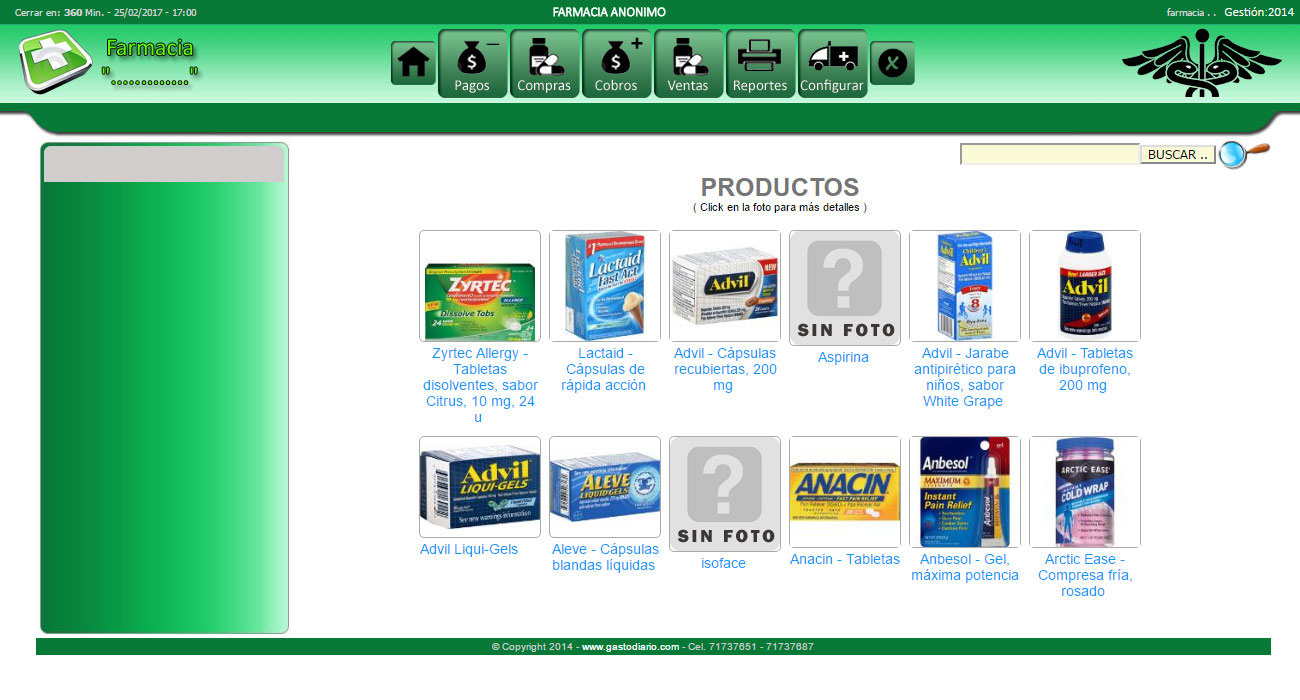
Task: Open the Arctic Ease cold wrap photo
Action: coord(1085,492)
